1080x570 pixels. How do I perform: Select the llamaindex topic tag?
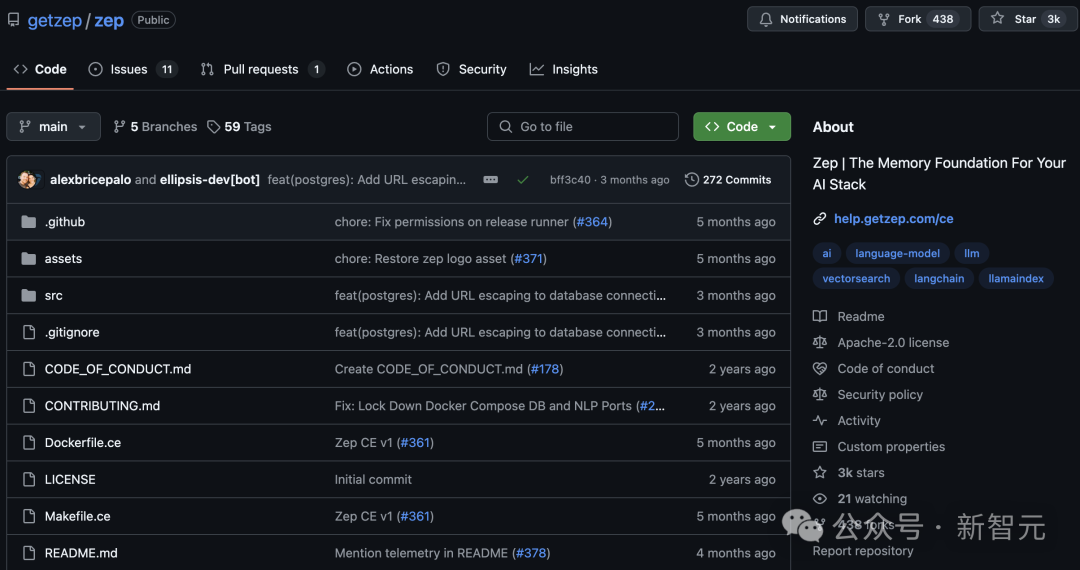(x=1016, y=279)
